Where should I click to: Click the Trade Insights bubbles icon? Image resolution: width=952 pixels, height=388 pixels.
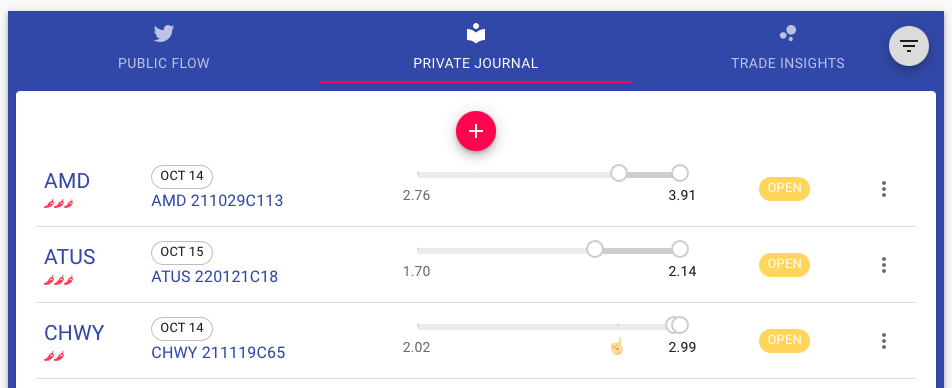coord(788,33)
